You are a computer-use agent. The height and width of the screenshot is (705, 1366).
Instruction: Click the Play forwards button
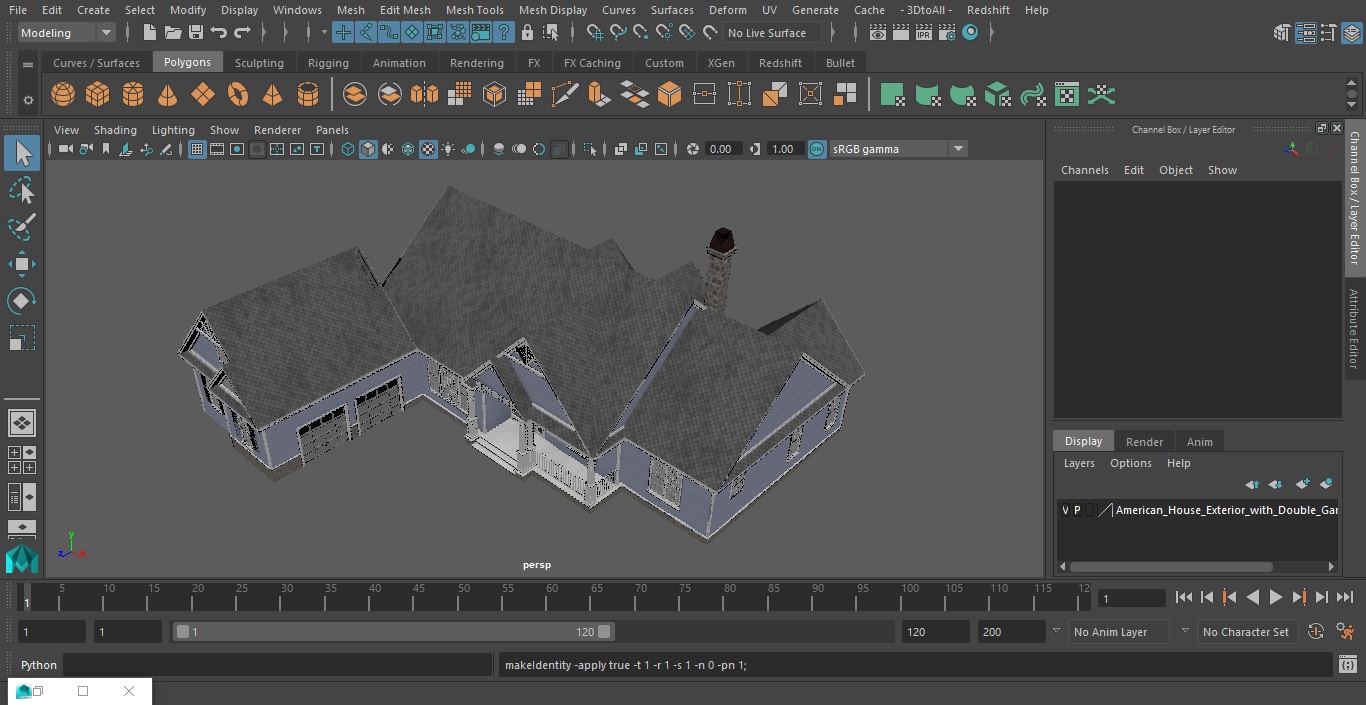coord(1275,597)
